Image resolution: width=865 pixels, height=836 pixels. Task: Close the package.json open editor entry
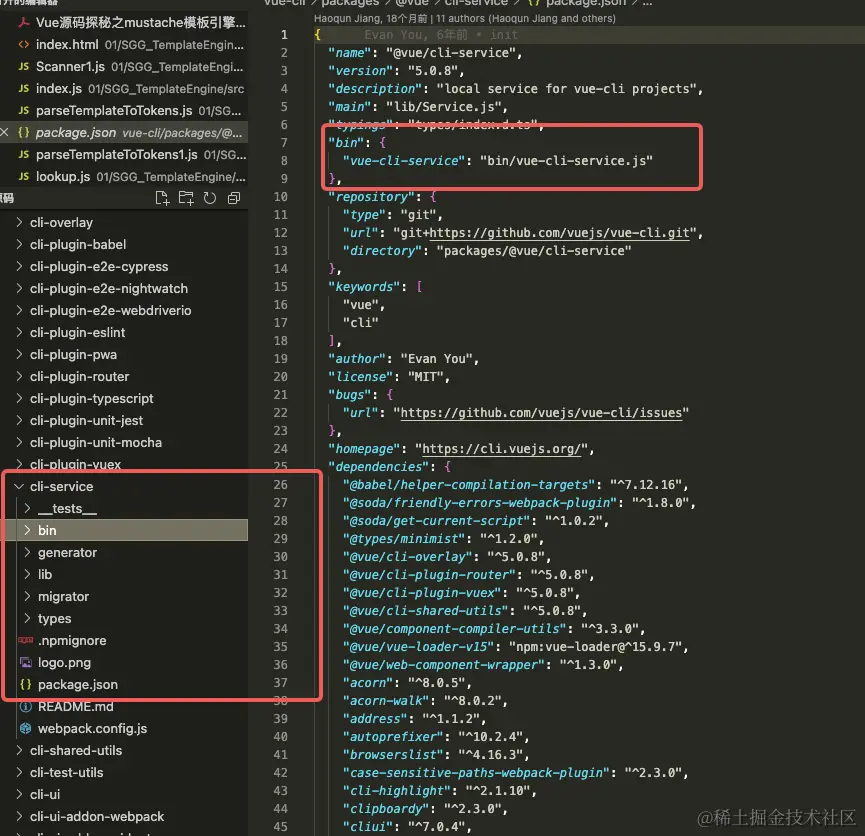4,132
